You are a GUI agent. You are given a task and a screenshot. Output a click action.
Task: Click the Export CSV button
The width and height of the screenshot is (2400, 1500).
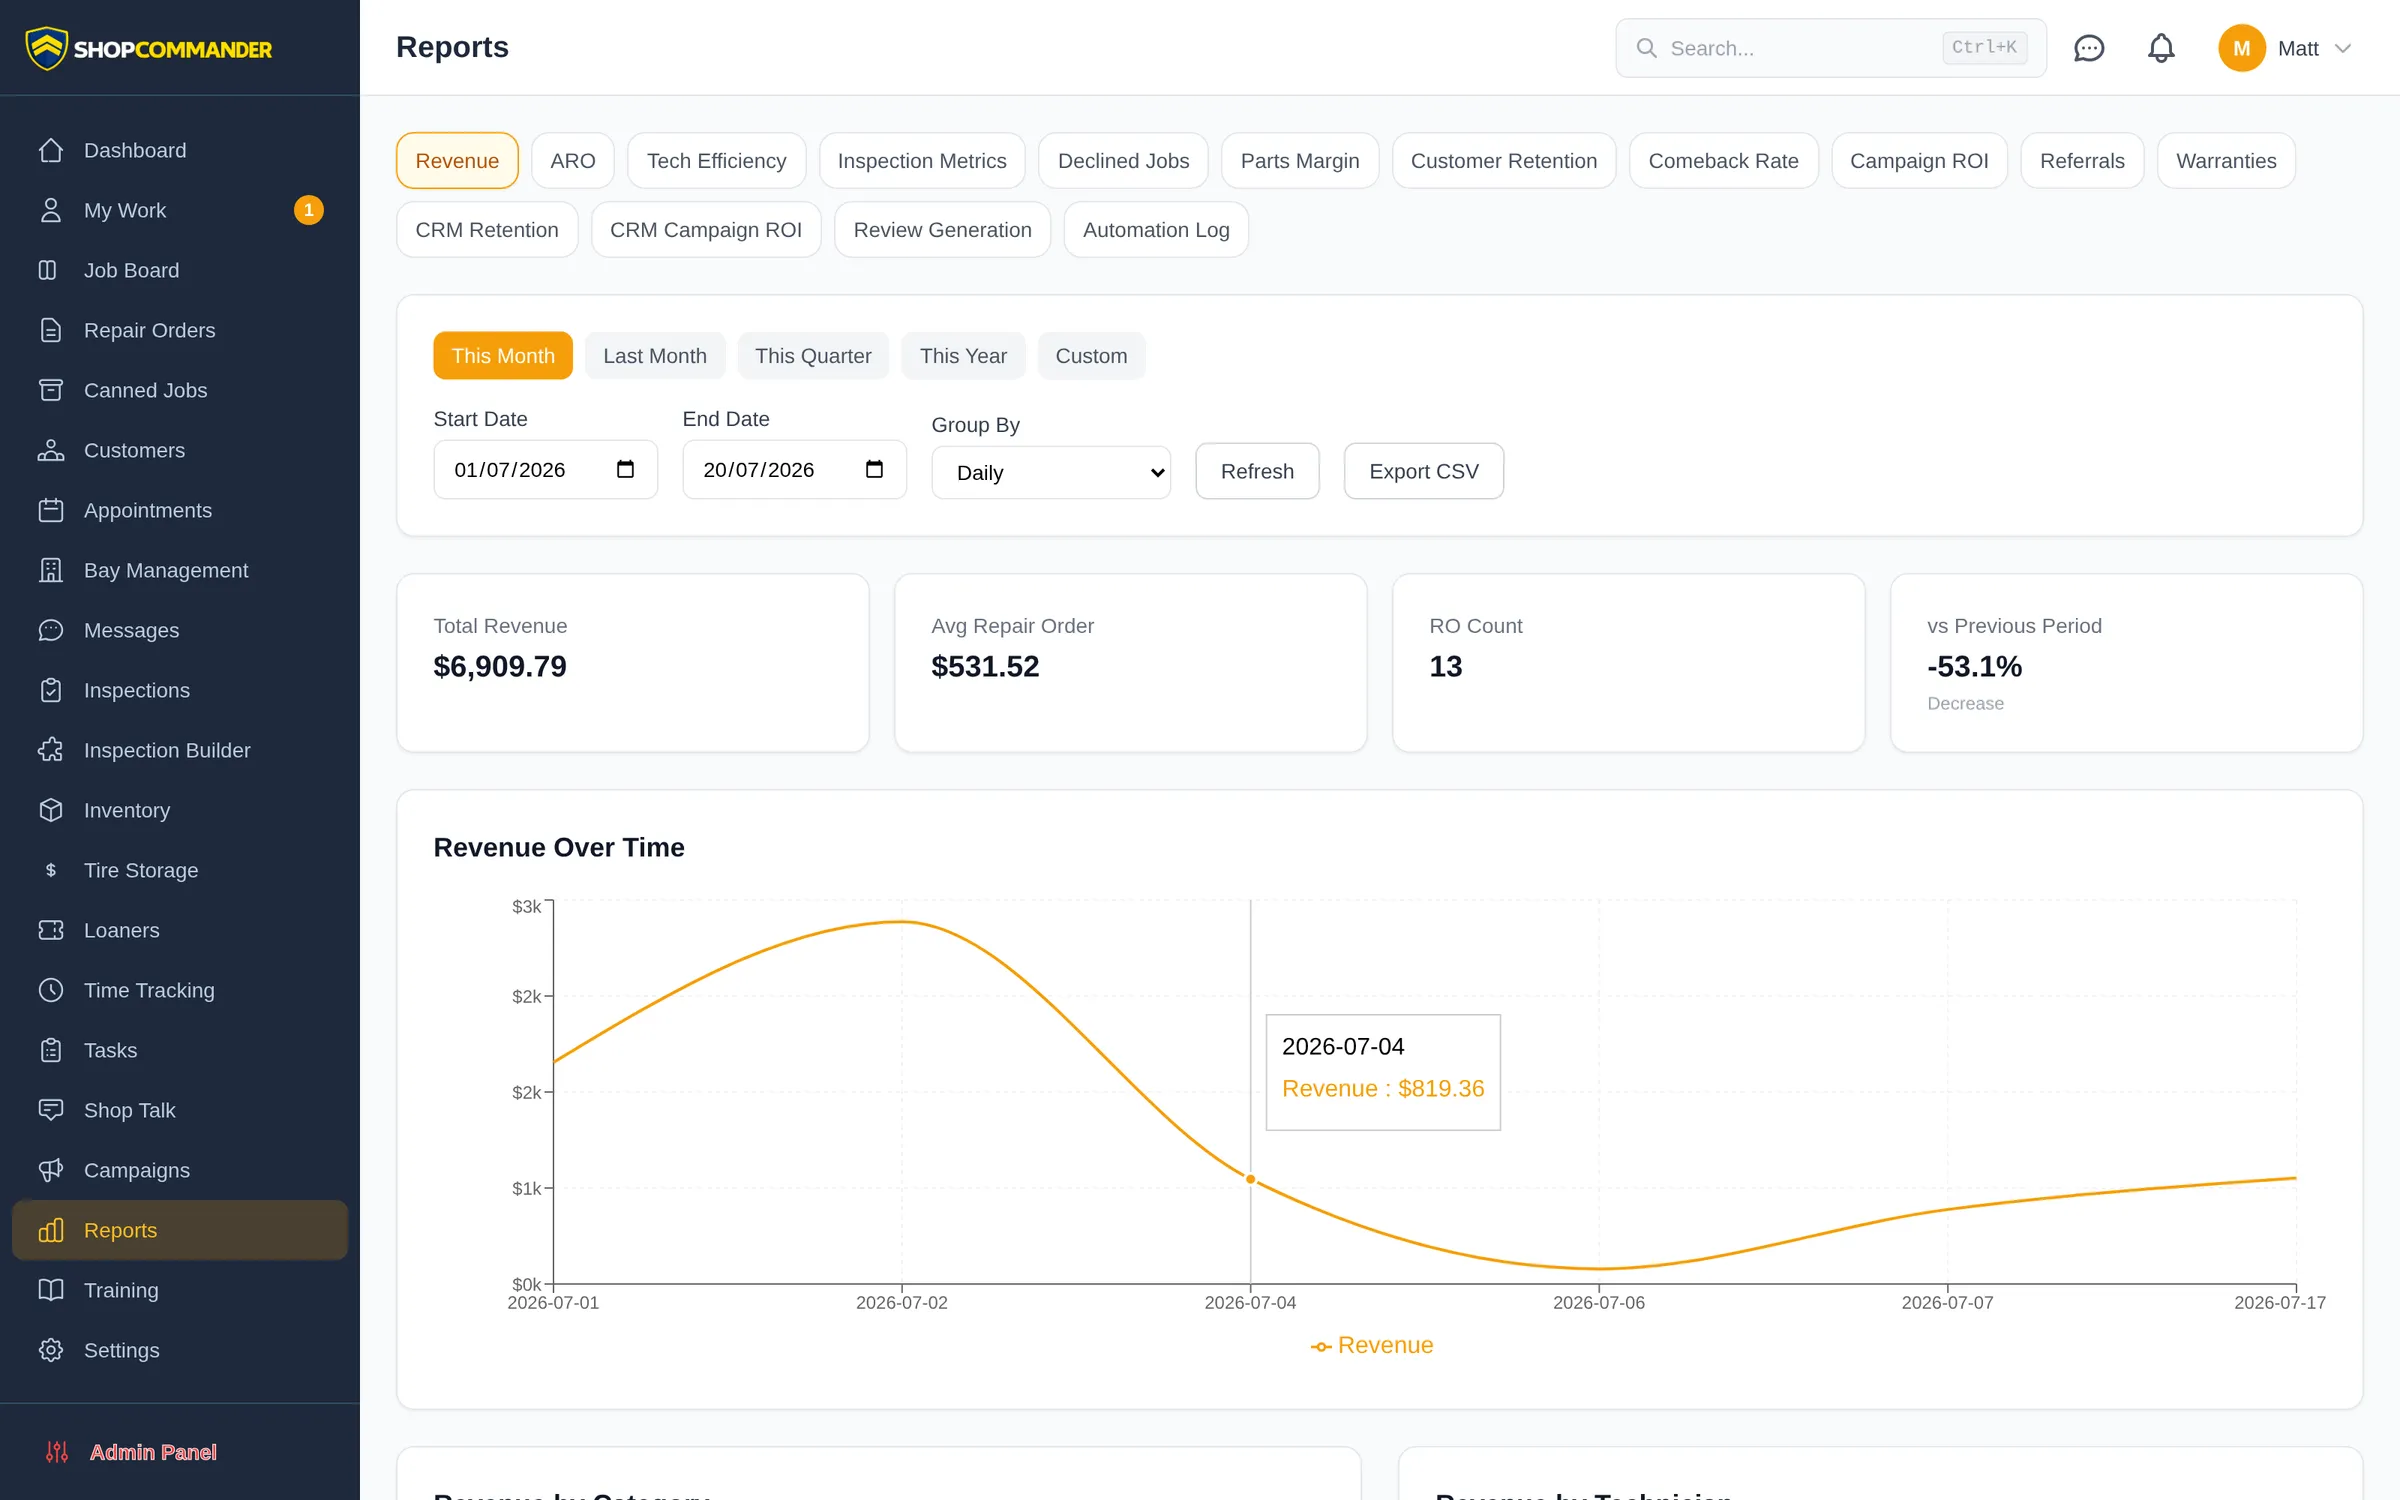pyautogui.click(x=1424, y=471)
